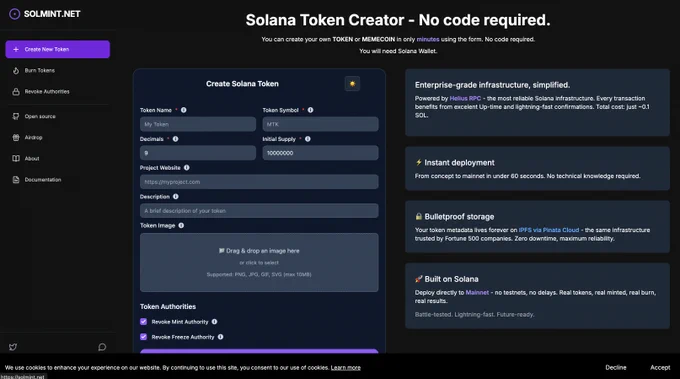The width and height of the screenshot is (680, 379).
Task: Open the About sidebar item
Action: (58, 159)
